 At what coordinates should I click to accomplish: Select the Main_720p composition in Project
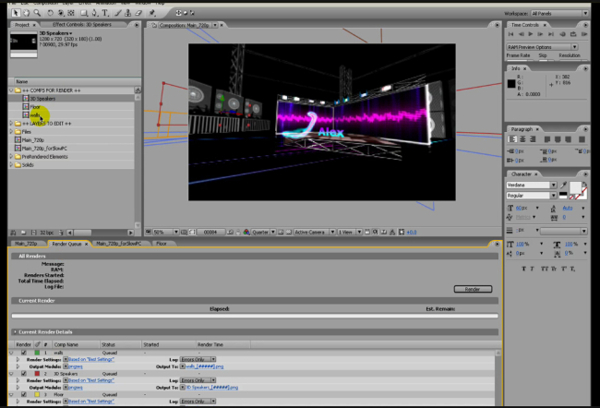(x=33, y=140)
